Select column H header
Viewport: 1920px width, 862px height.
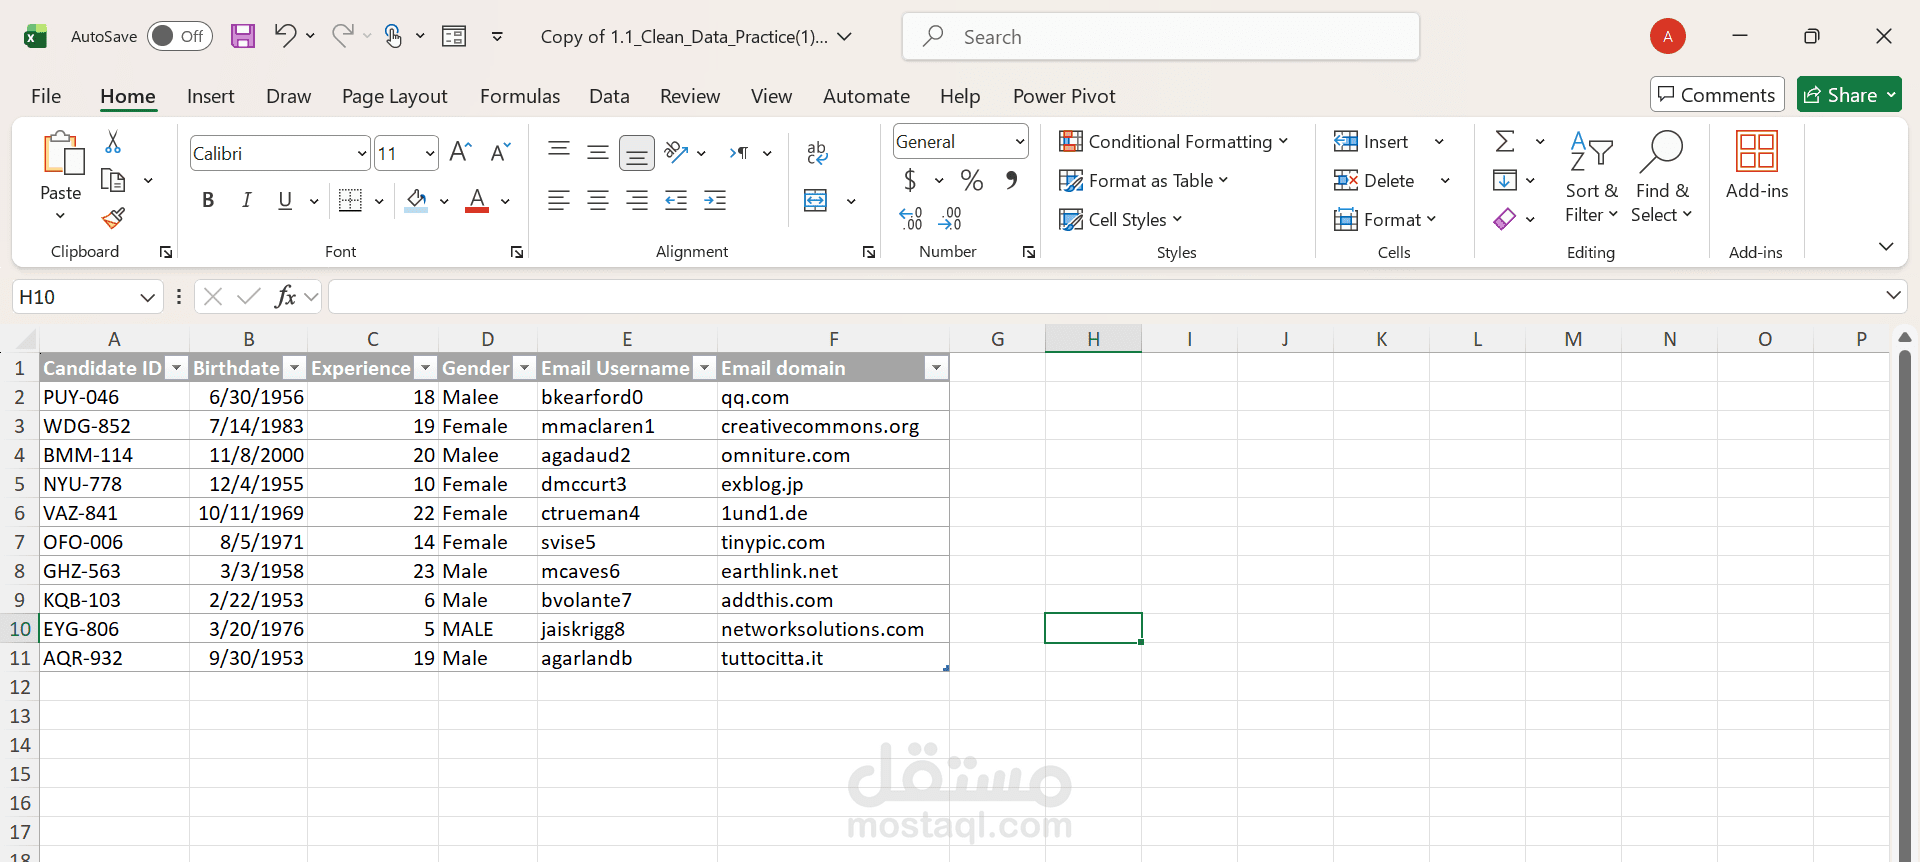pos(1093,339)
